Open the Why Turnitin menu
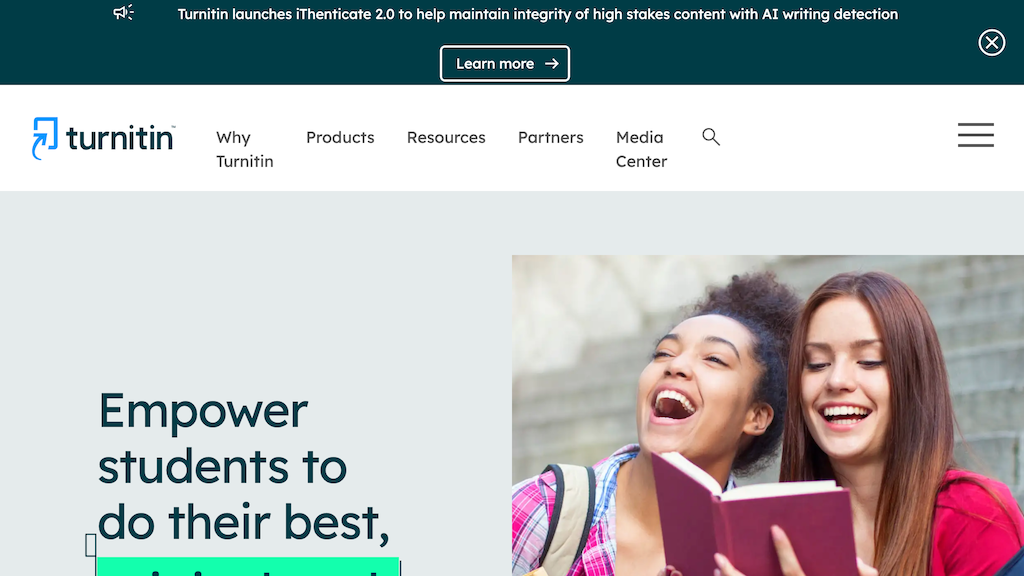1024x576 pixels. 245,149
